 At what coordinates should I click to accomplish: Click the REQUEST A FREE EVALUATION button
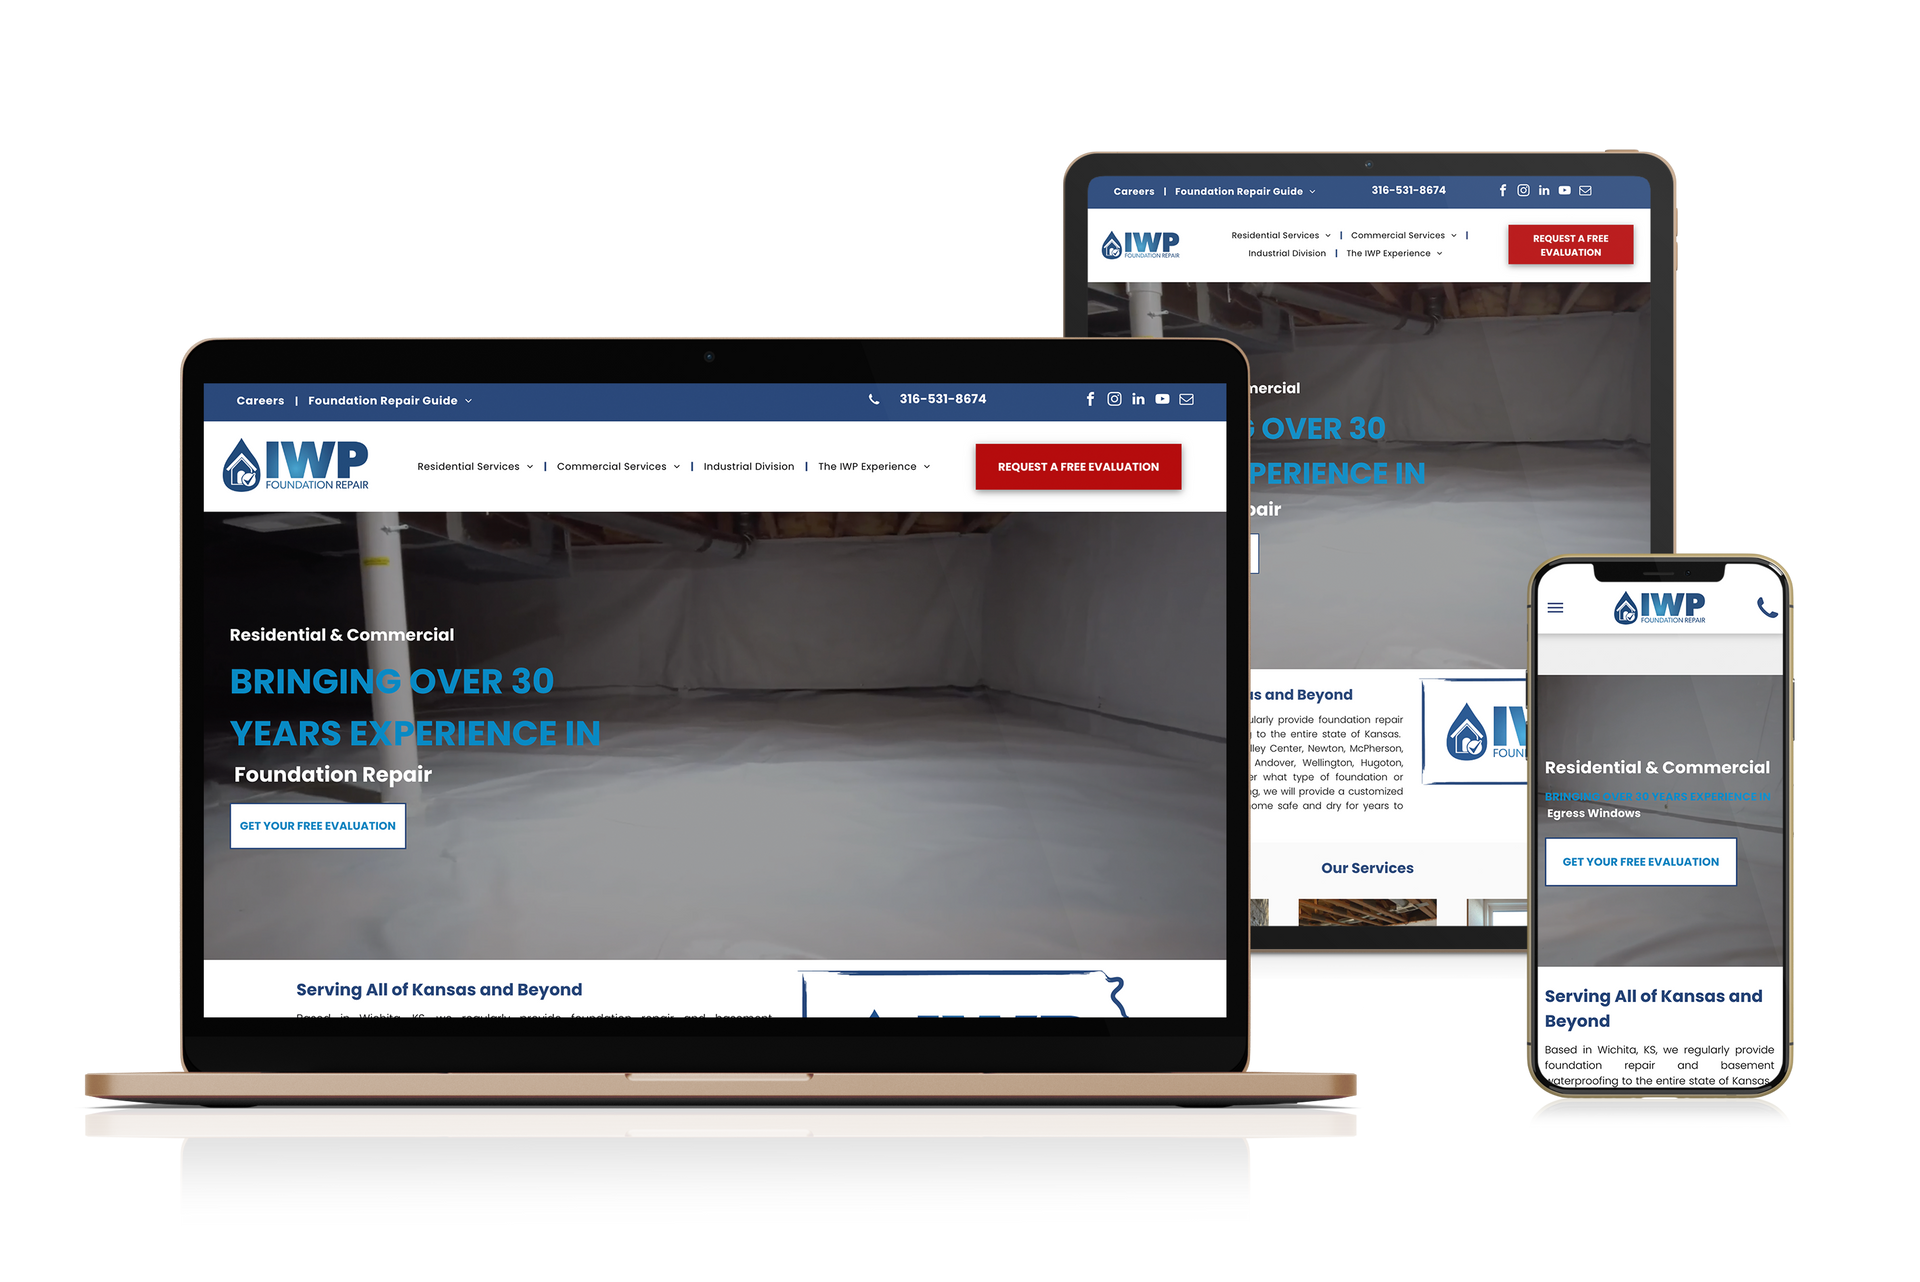point(1077,466)
